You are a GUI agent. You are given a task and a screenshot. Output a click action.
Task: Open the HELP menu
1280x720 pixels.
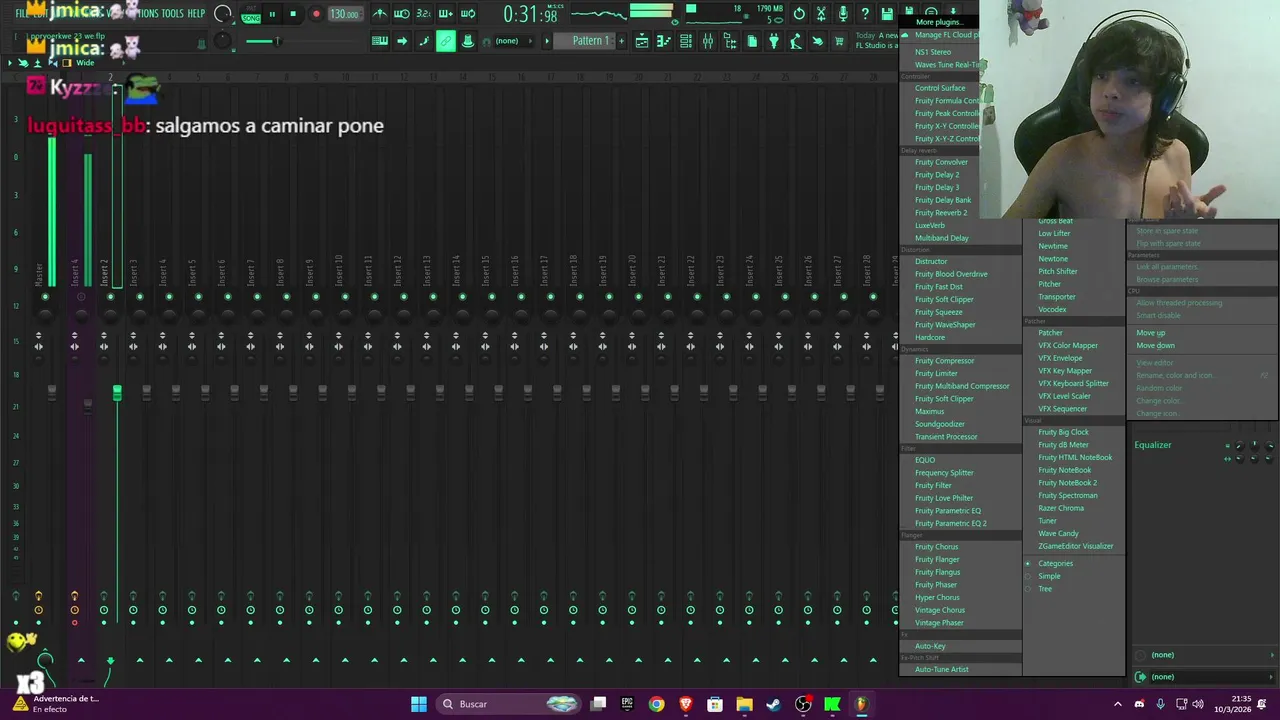196,14
